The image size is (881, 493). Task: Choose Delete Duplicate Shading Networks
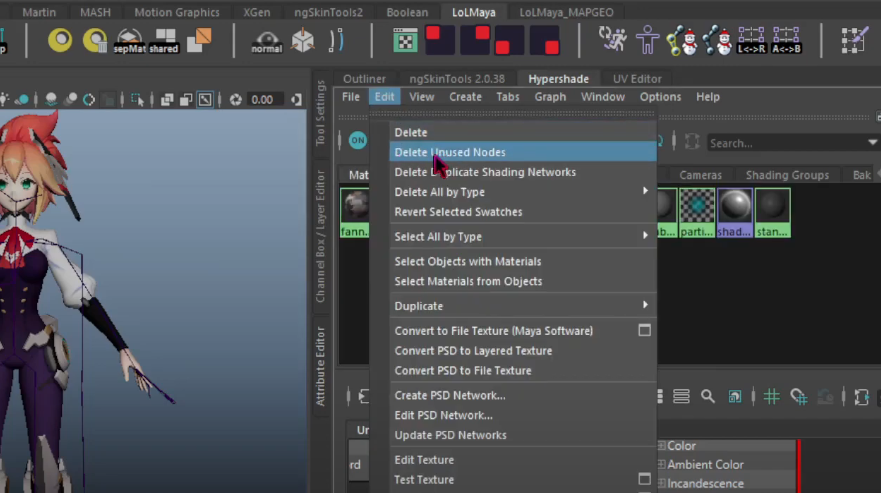click(x=523, y=172)
